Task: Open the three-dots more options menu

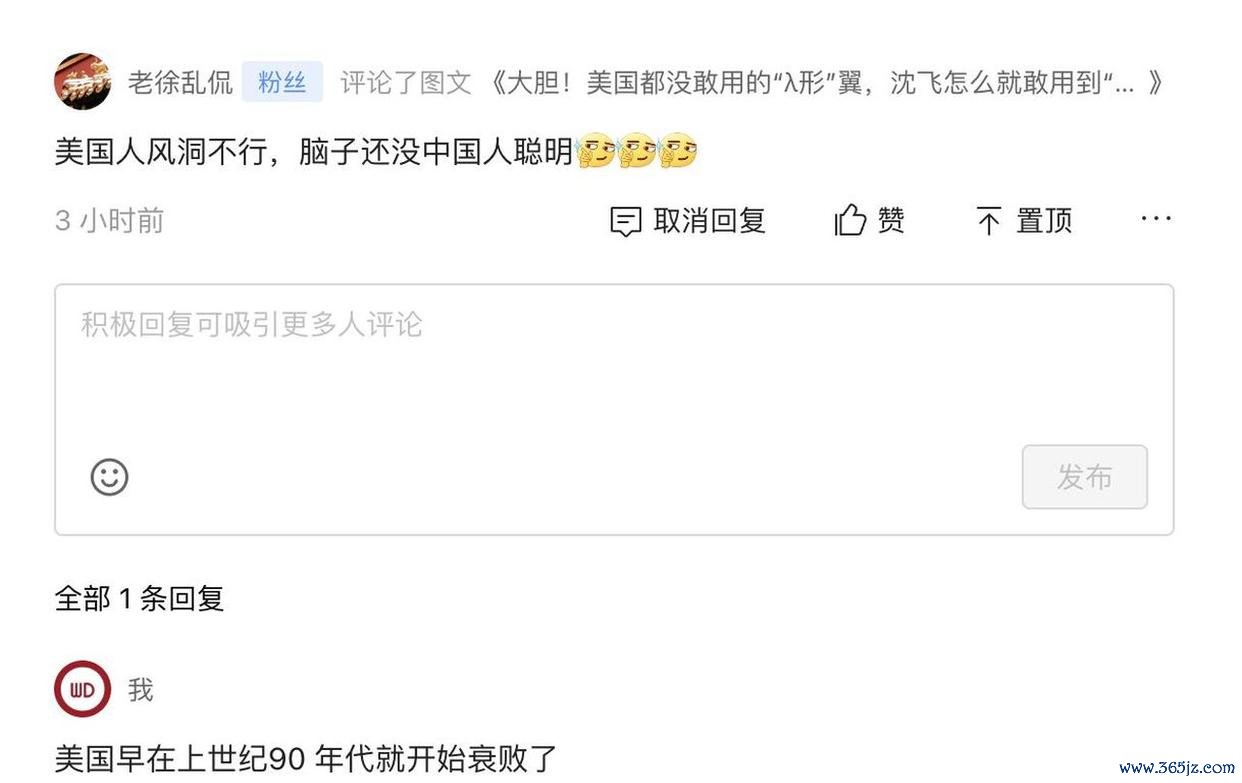Action: point(1156,218)
